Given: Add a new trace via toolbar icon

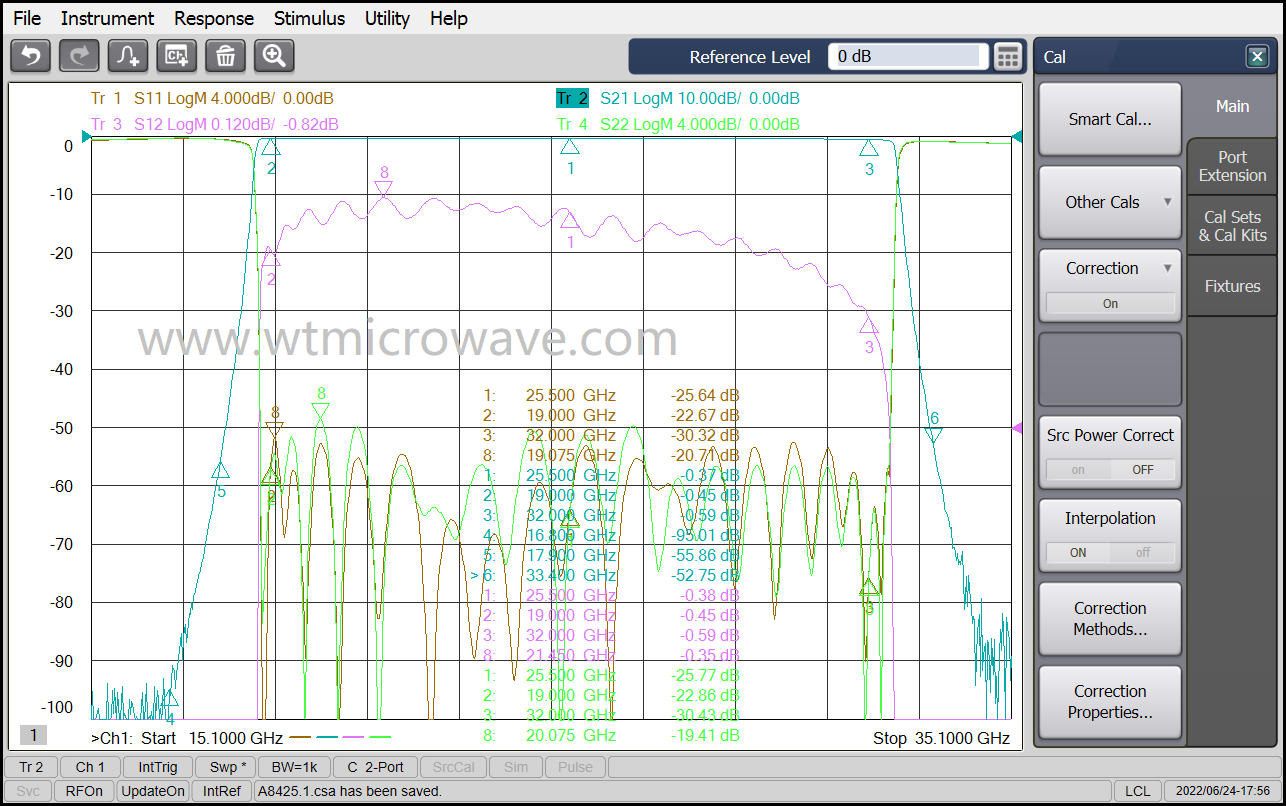Looking at the screenshot, I should (128, 56).
